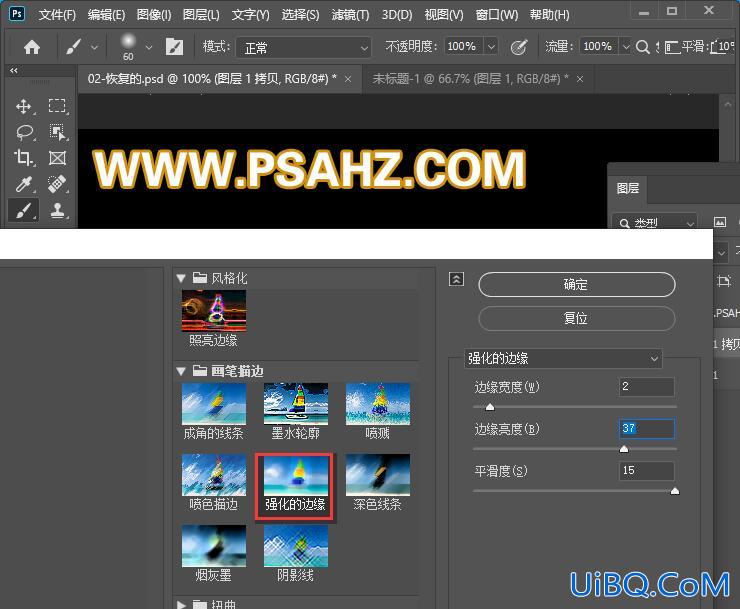The height and width of the screenshot is (609, 740).
Task: Toggle pressure for opacity icon
Action: point(519,47)
